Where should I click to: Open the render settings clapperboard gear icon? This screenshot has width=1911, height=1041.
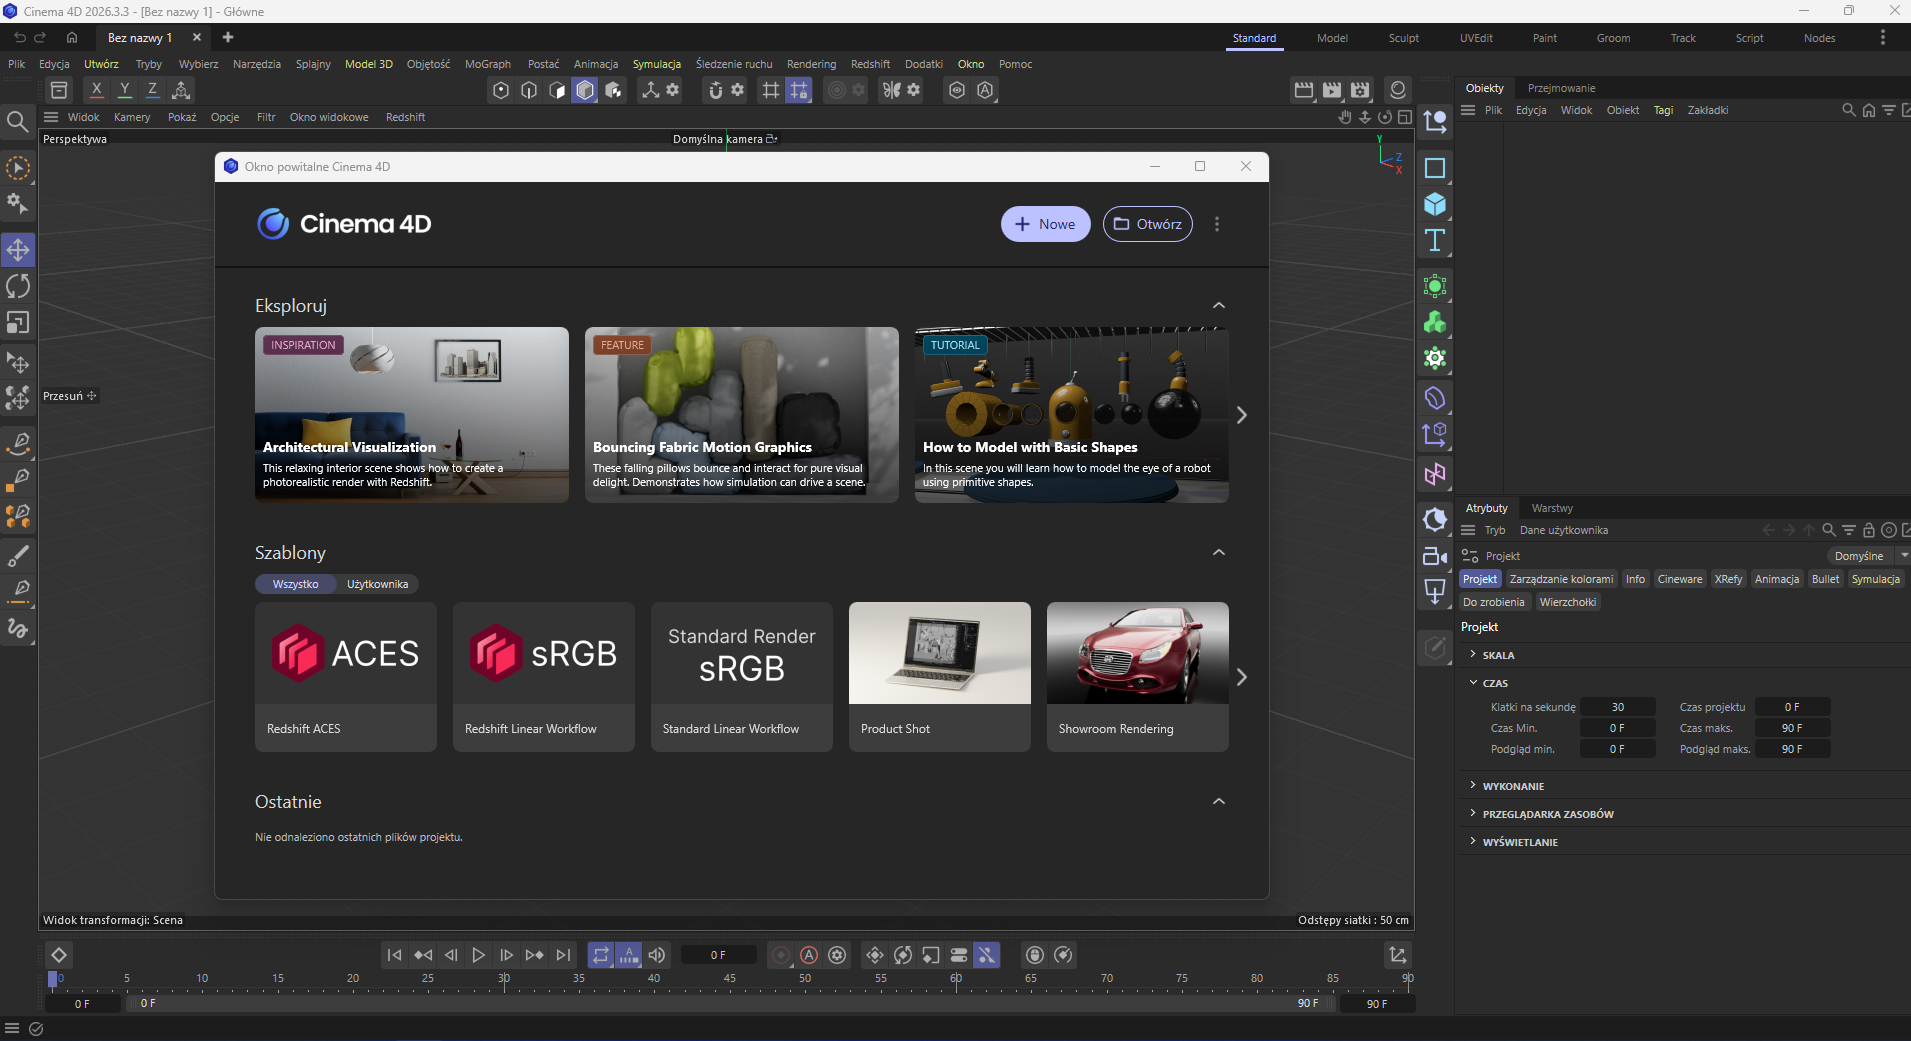point(1360,90)
